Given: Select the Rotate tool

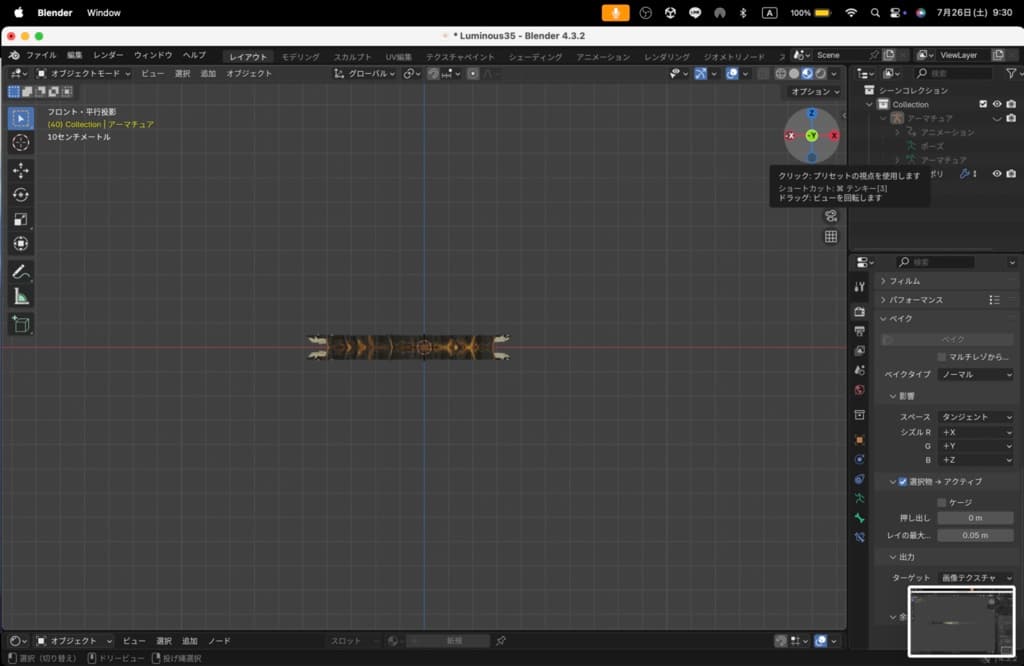Looking at the screenshot, I should 21,195.
